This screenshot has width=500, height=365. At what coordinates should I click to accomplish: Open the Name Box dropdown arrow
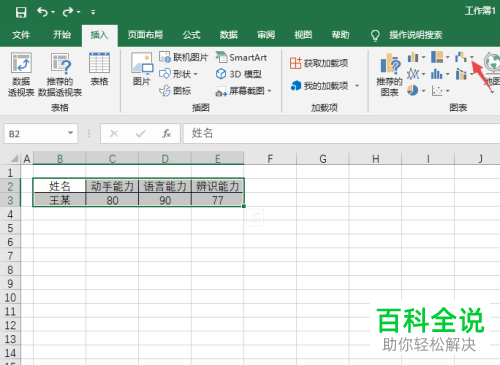[70, 133]
